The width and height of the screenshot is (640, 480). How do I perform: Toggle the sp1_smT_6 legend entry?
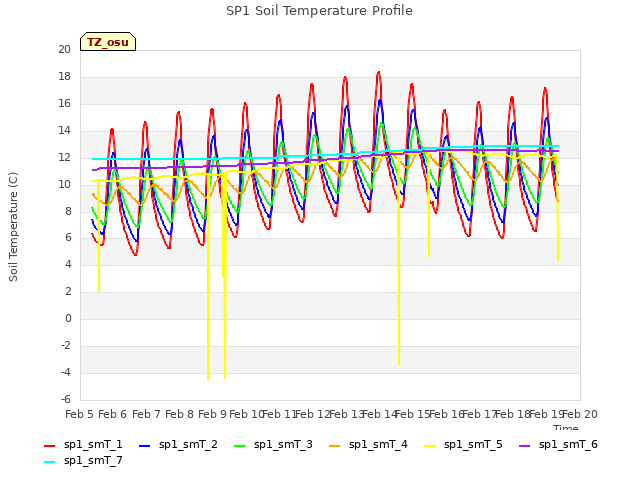[x=558, y=444]
